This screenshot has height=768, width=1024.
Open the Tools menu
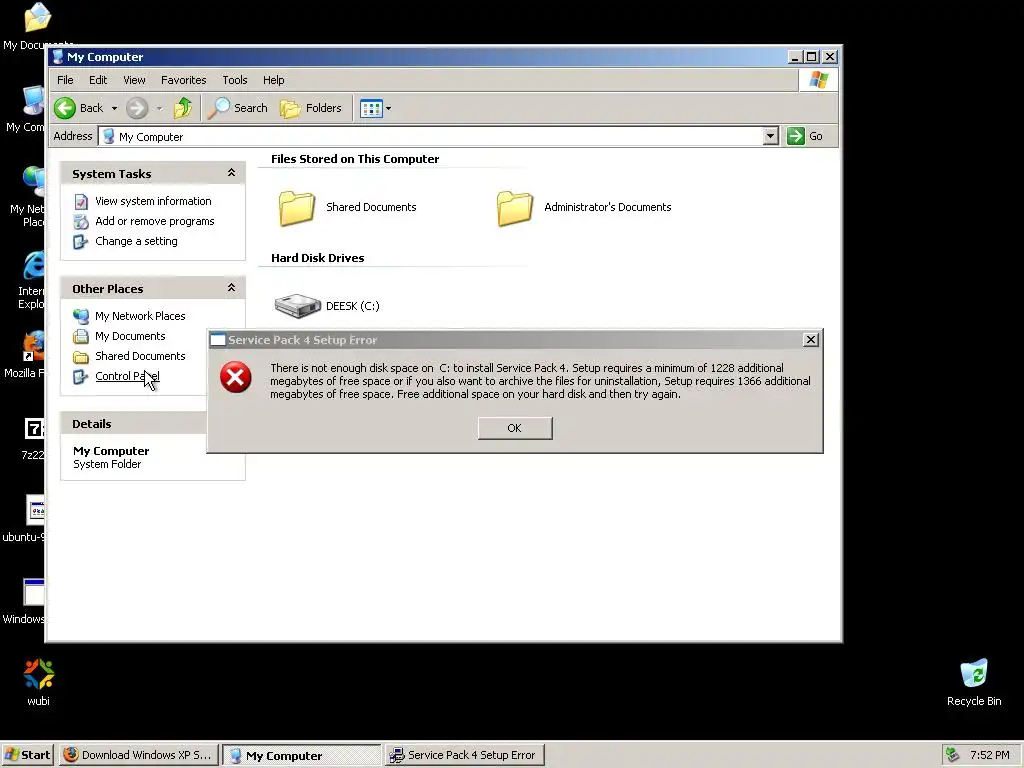234,80
